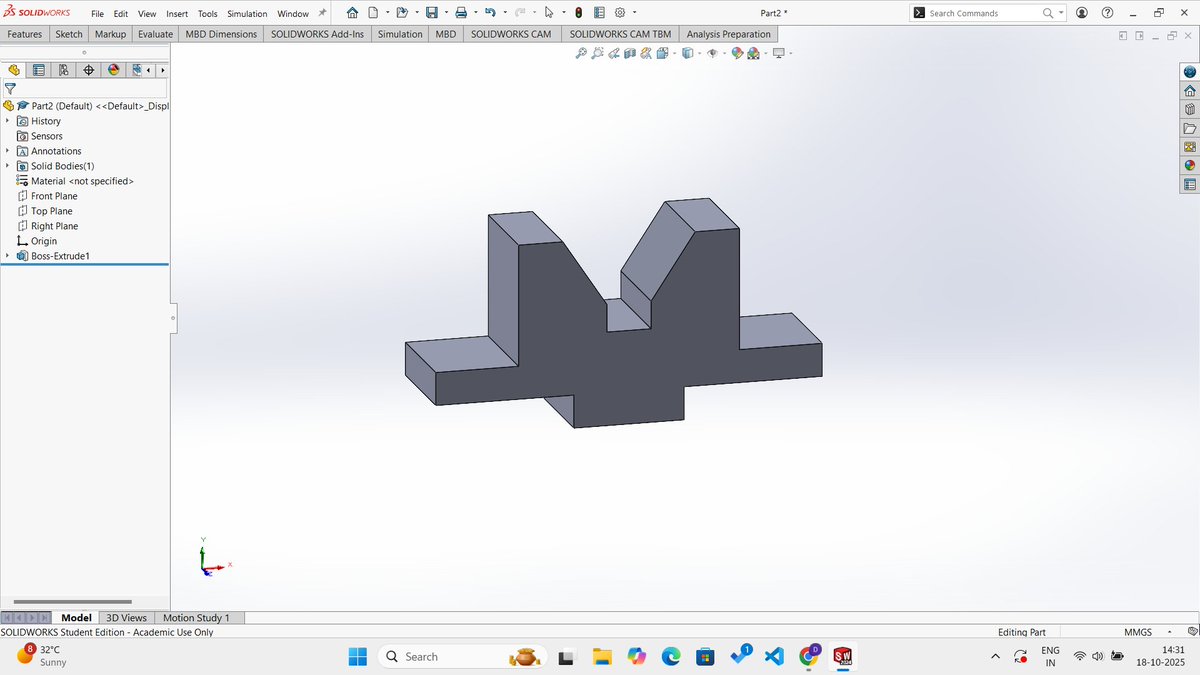Click Previous View icon in view toolbar
1200x675 pixels.
[613, 53]
